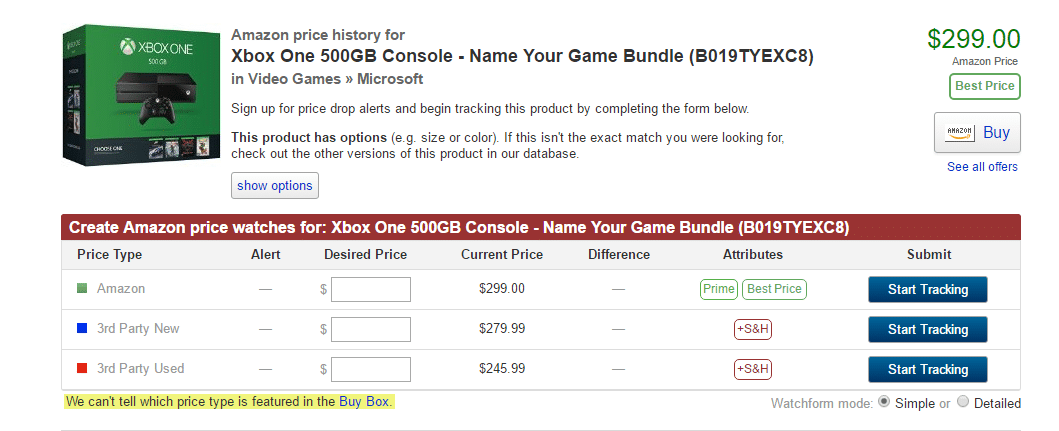Open the show options button
The image size is (1059, 431).
tap(275, 186)
